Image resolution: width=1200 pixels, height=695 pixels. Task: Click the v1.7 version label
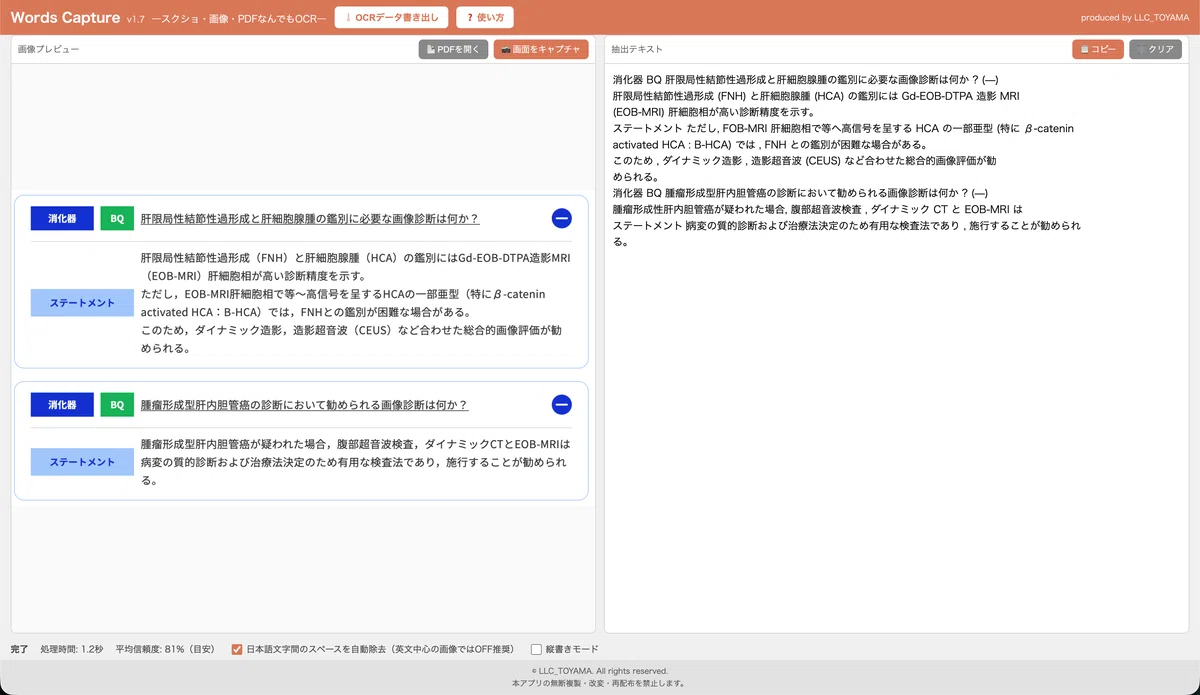coord(136,19)
